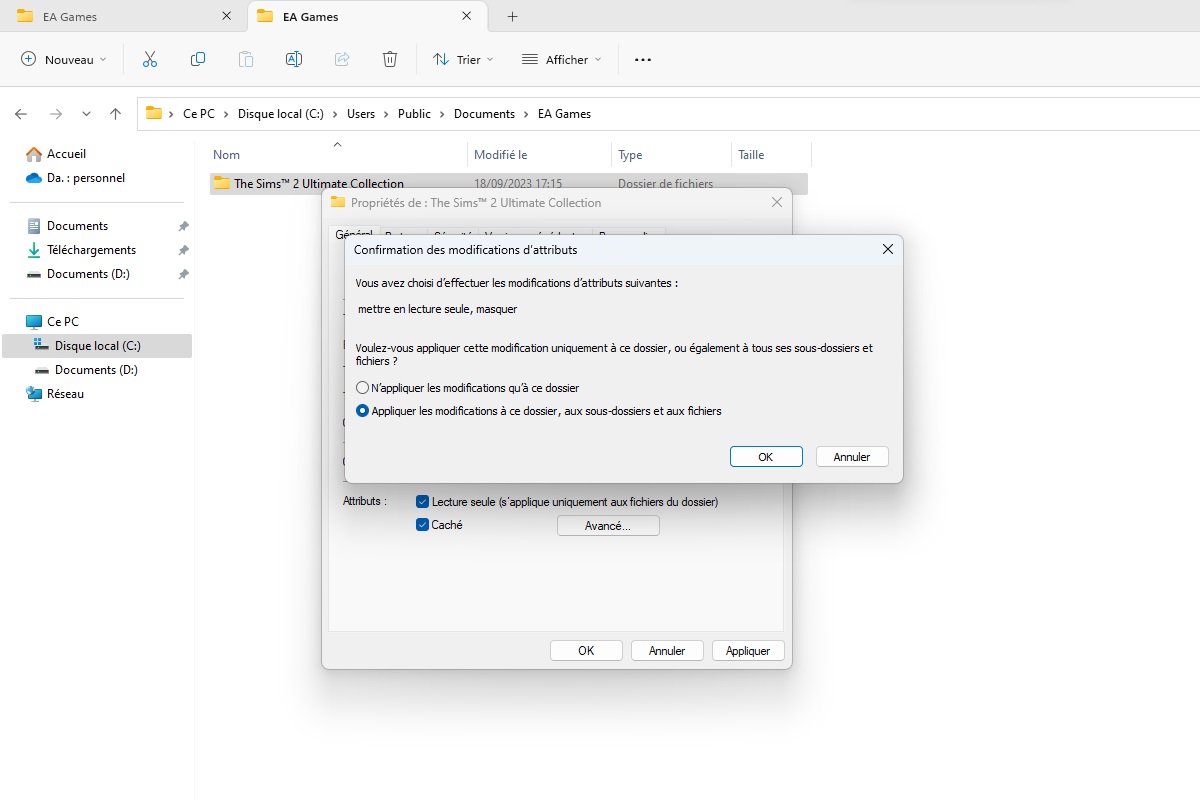Click the Avancé... button

point(608,526)
